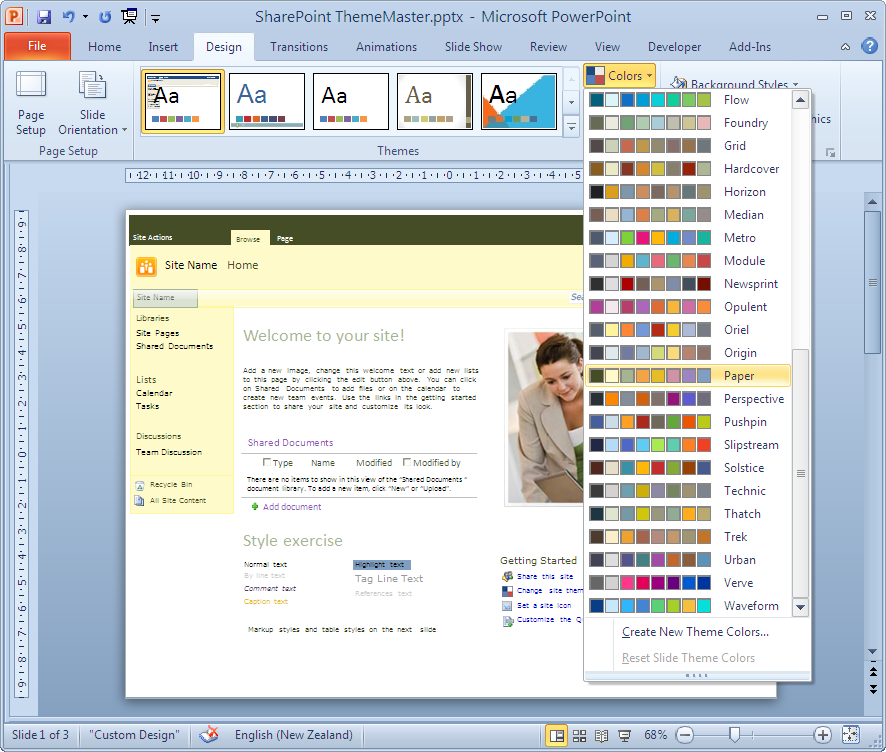Expand the Themes gallery with the More arrow
Viewport: 886px width, 752px height.
click(571, 127)
